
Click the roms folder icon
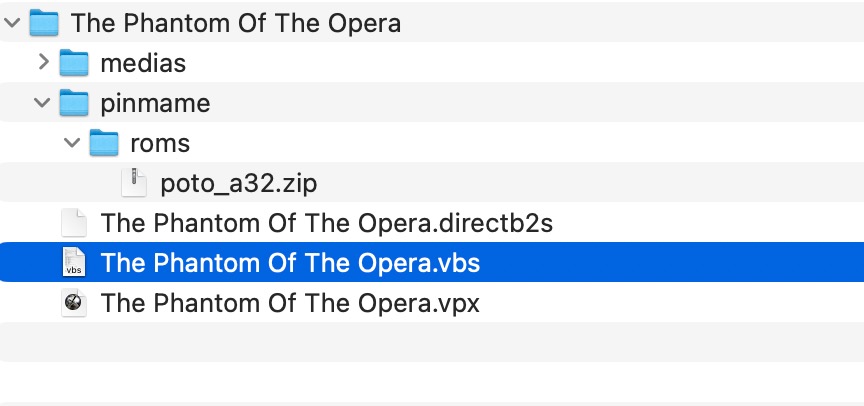104,143
